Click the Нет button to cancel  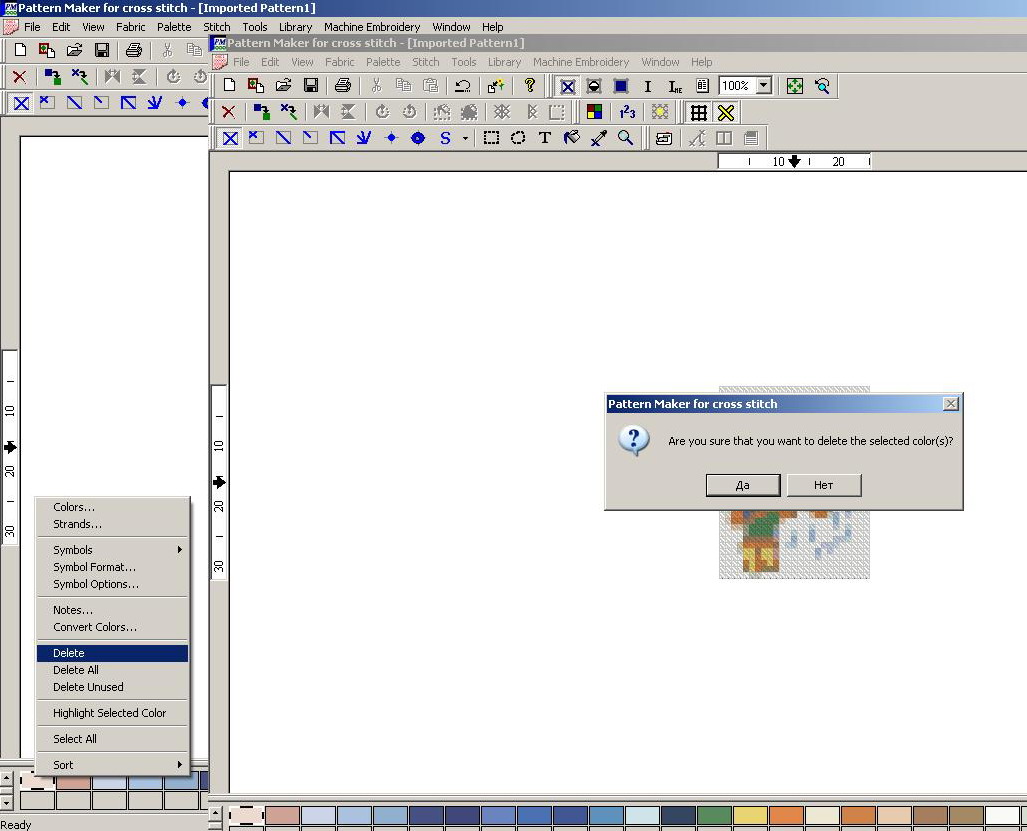[x=823, y=485]
